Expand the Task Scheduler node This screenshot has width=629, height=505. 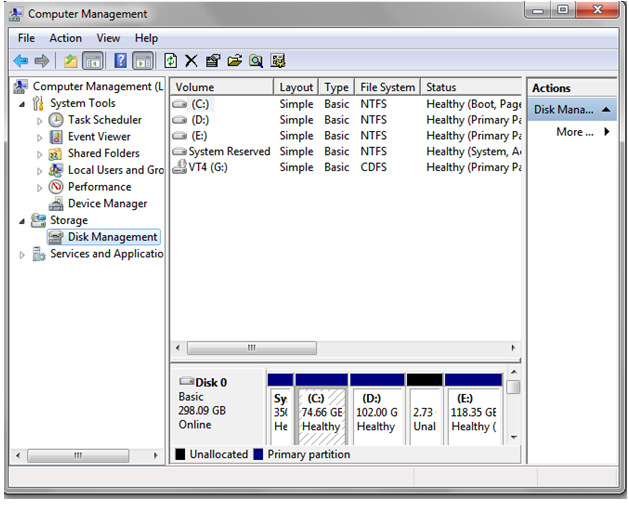[39, 121]
